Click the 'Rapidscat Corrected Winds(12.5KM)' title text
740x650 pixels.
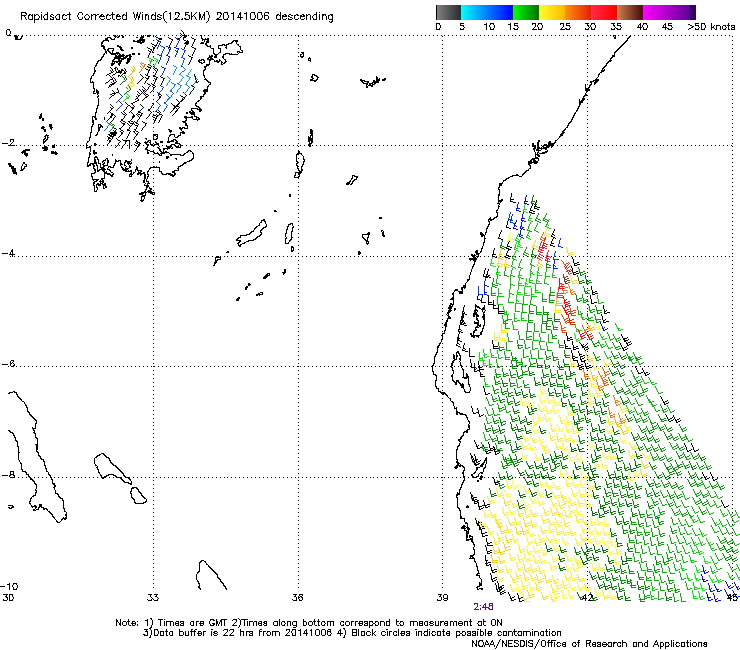[x=115, y=17]
